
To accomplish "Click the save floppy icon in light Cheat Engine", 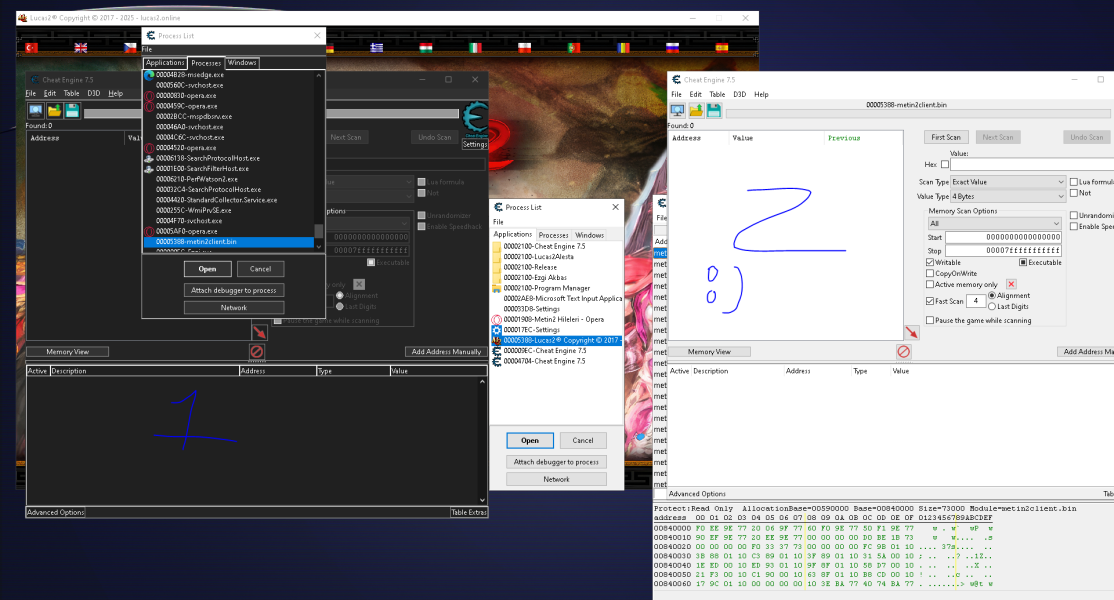I will click(x=714, y=110).
